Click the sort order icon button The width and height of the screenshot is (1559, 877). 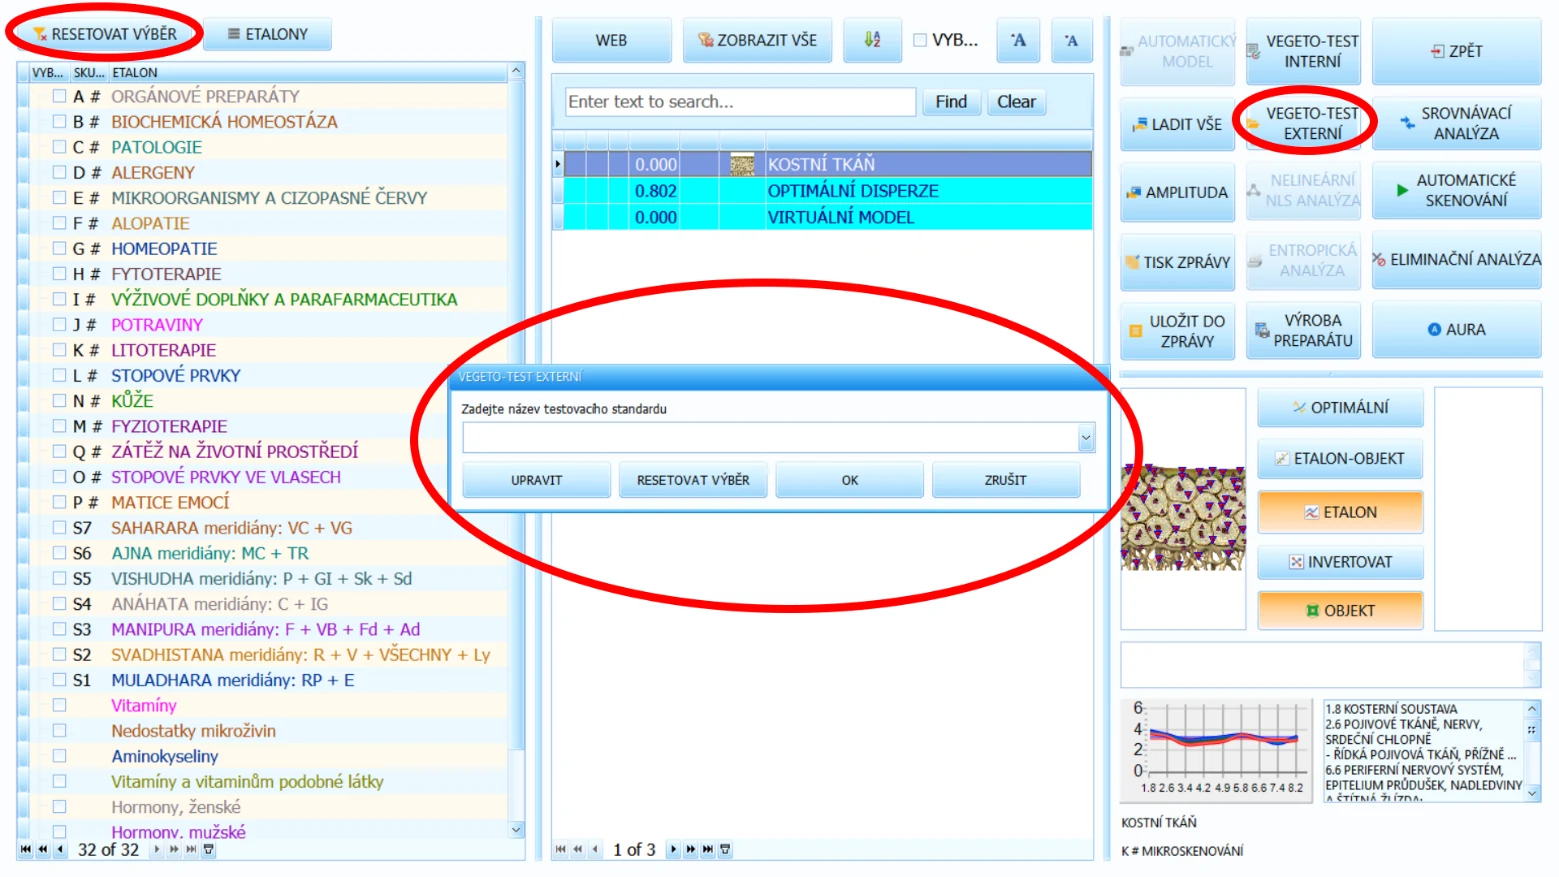pos(872,40)
